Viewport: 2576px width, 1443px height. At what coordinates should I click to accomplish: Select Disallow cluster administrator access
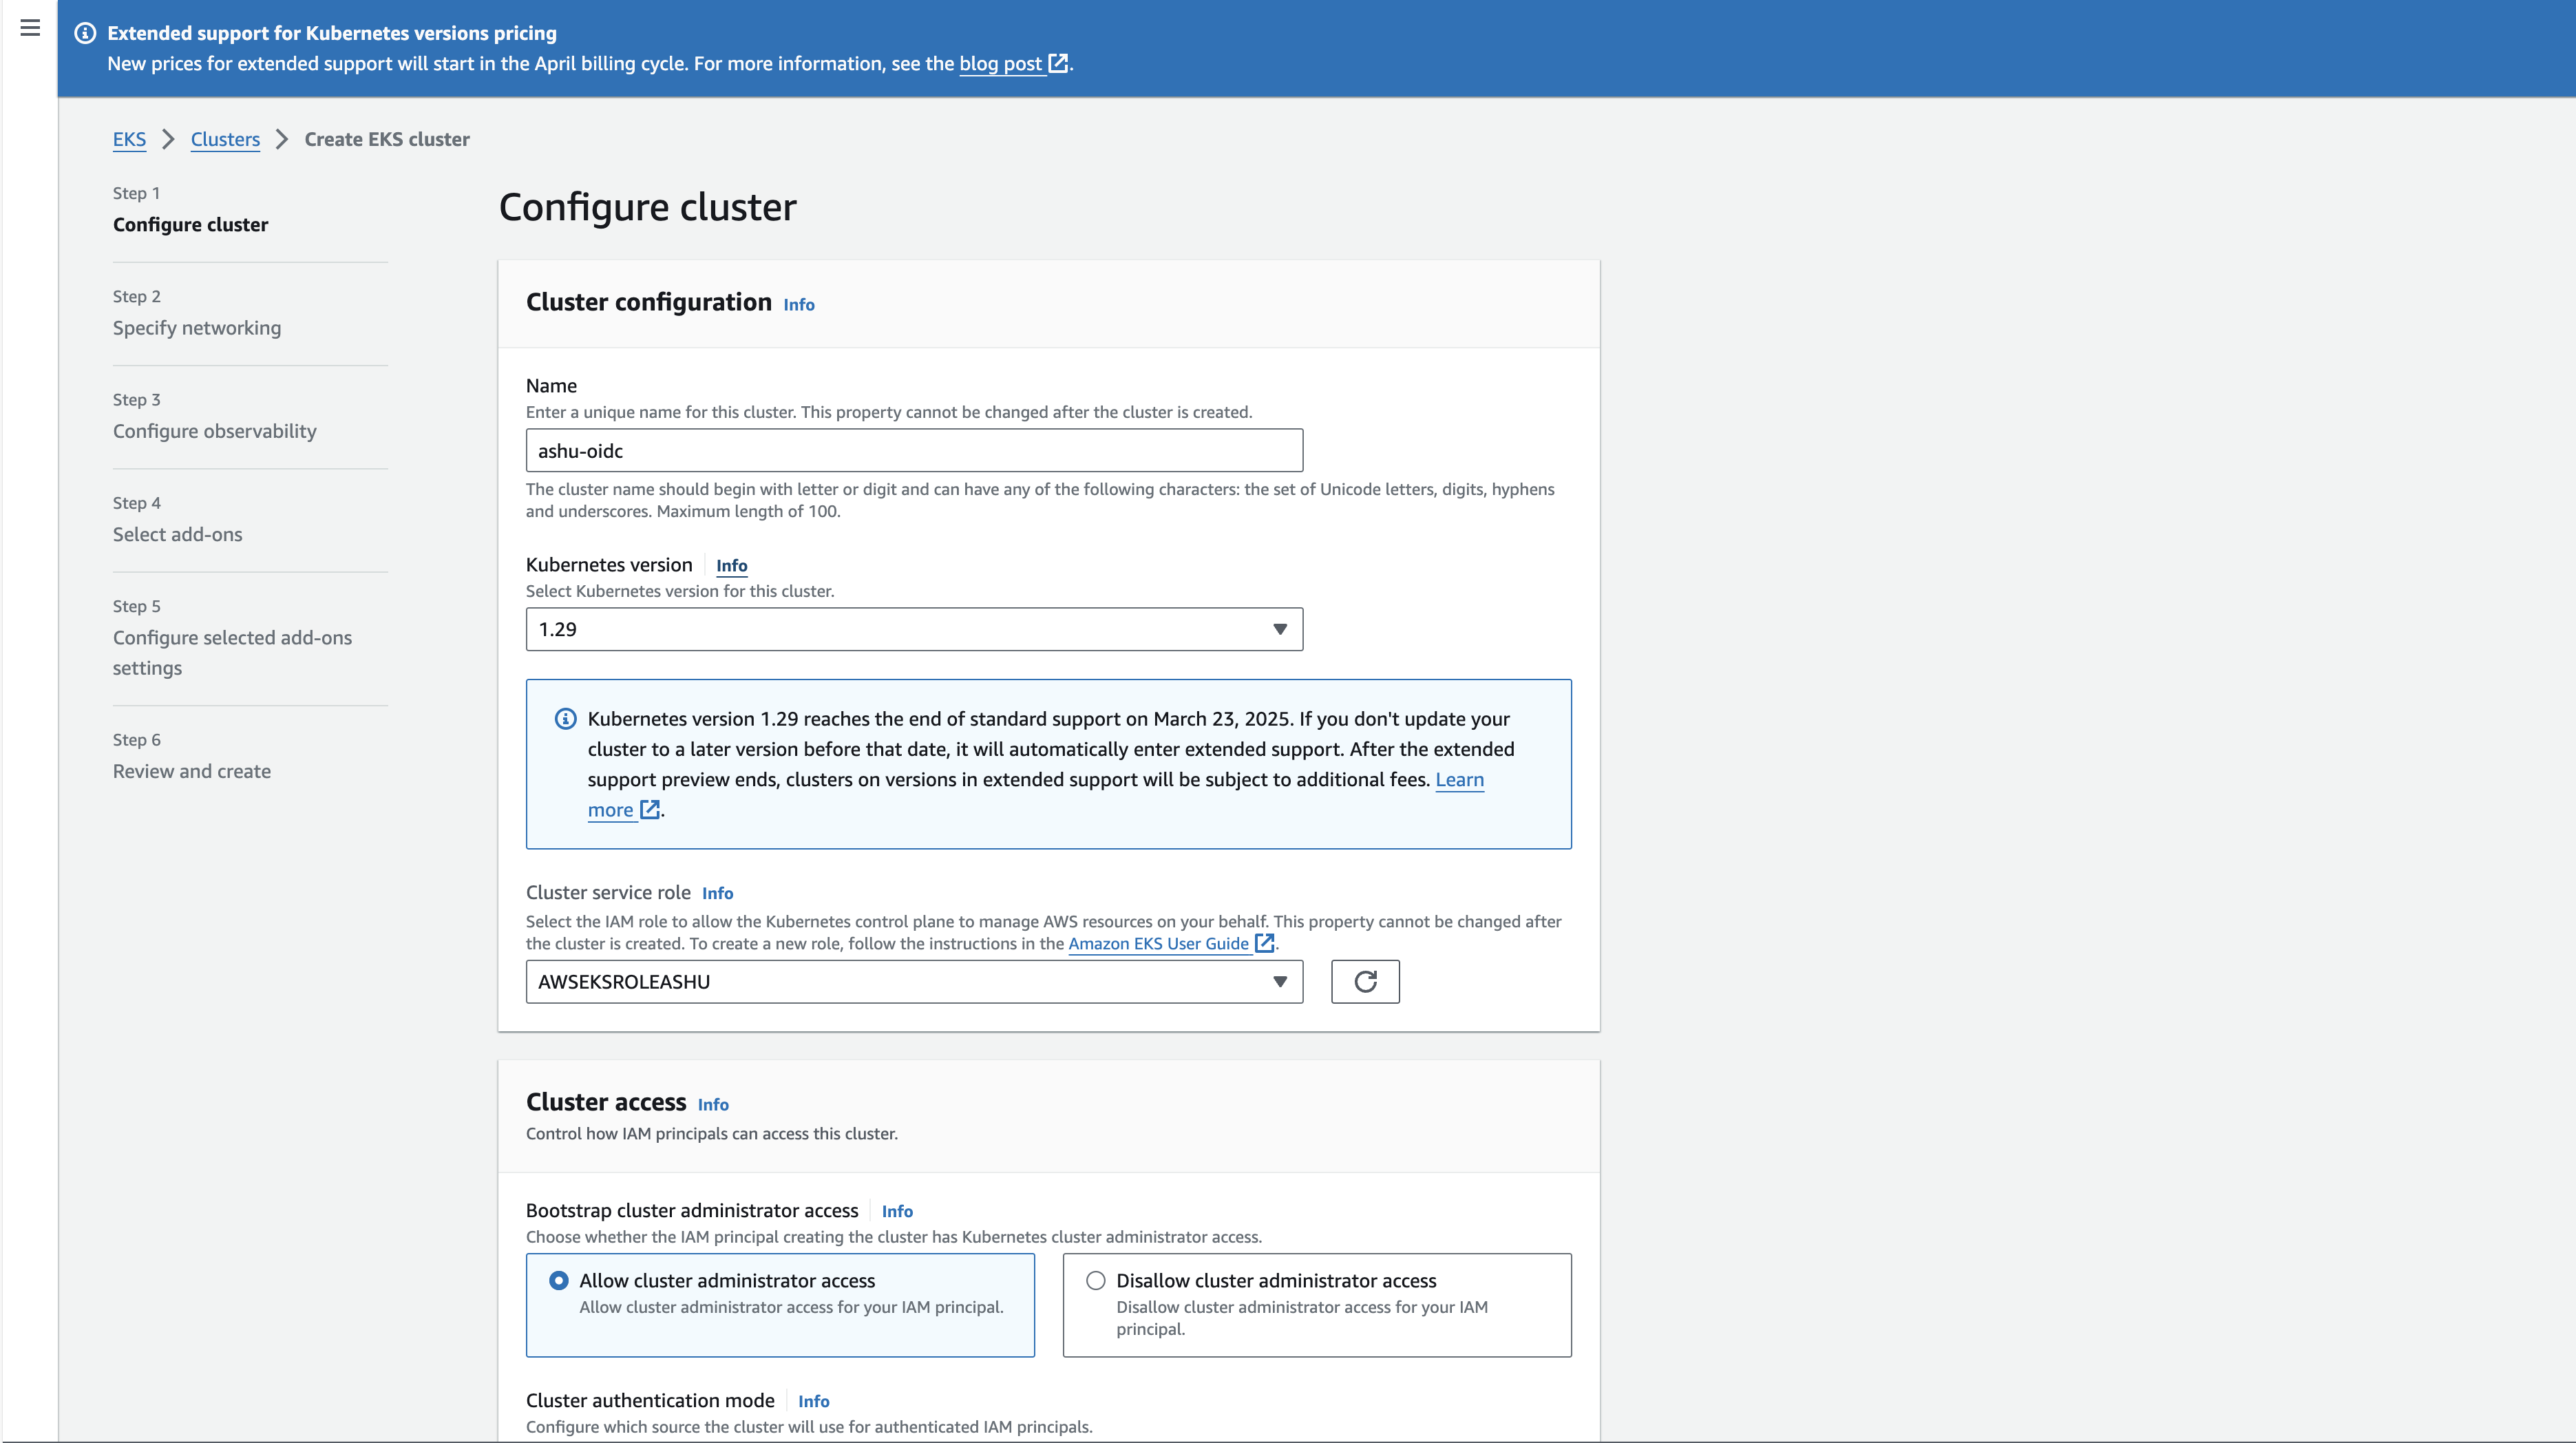1095,1280
